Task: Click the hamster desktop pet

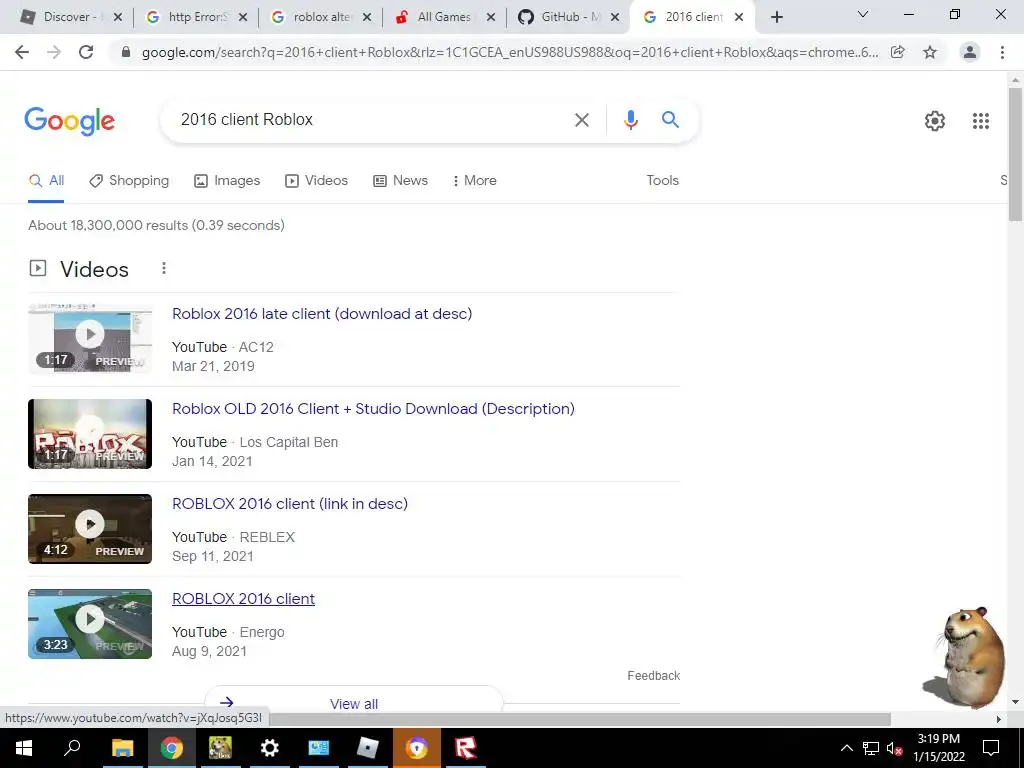Action: (965, 657)
